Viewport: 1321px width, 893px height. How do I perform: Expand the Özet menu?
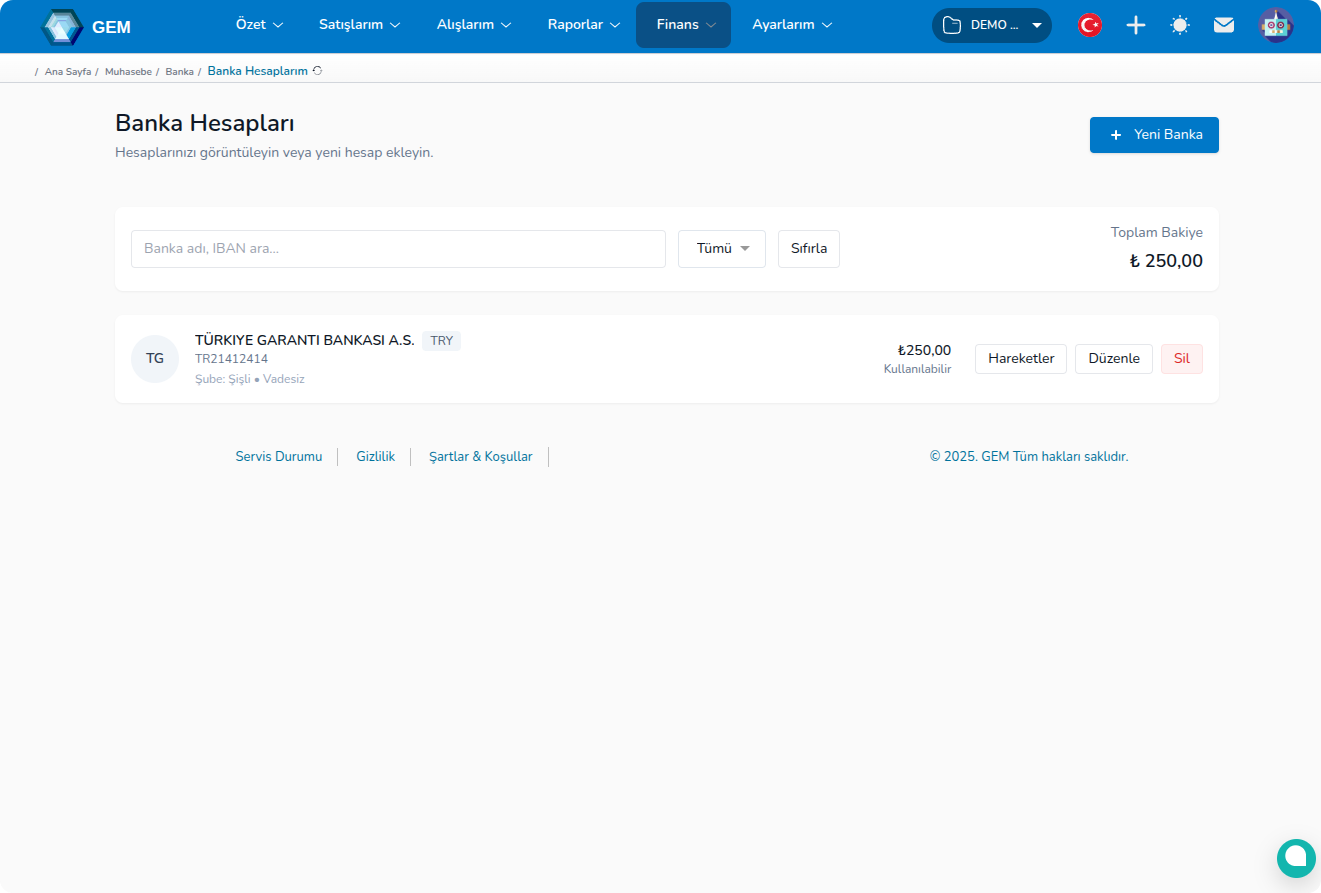259,25
